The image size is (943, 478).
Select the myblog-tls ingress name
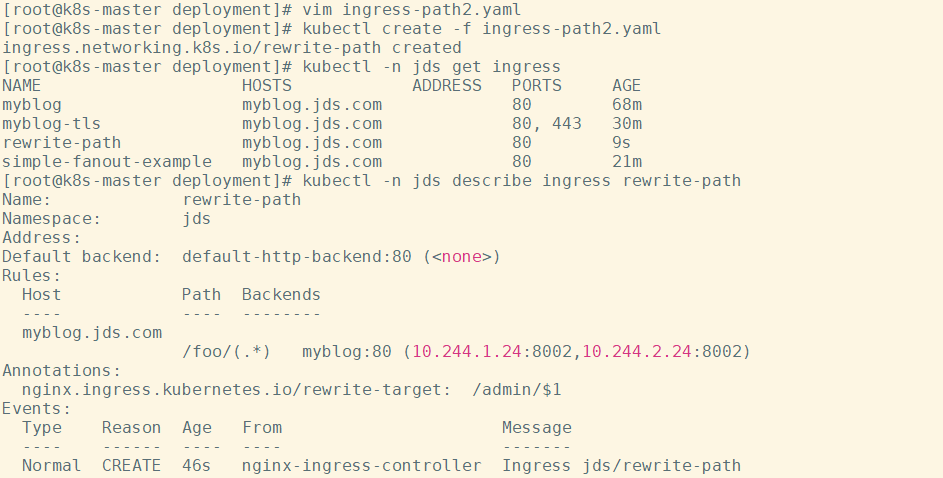coord(51,123)
